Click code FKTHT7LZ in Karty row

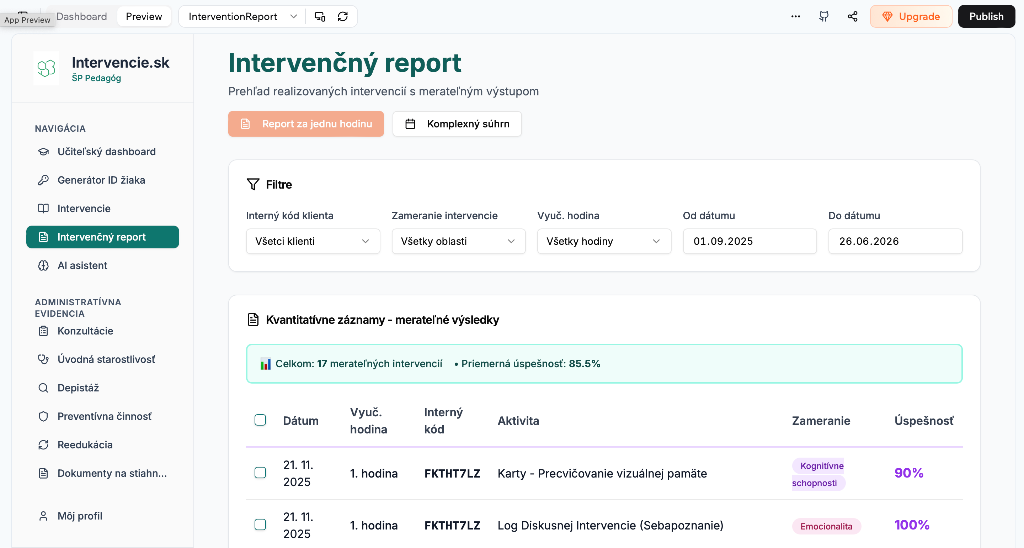coord(452,474)
